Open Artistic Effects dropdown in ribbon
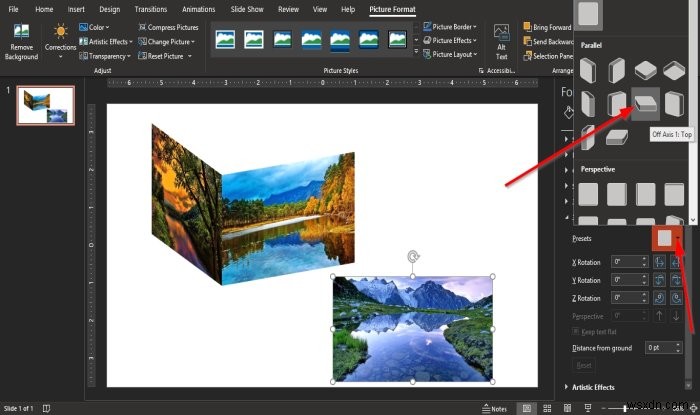 tap(105, 42)
